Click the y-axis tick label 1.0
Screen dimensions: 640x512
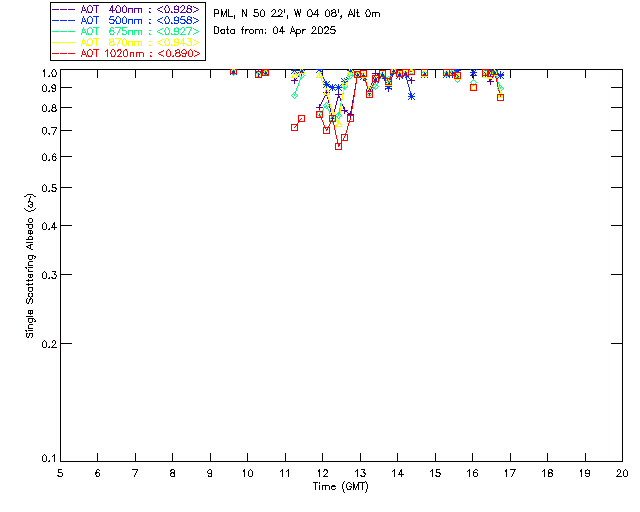[49, 73]
